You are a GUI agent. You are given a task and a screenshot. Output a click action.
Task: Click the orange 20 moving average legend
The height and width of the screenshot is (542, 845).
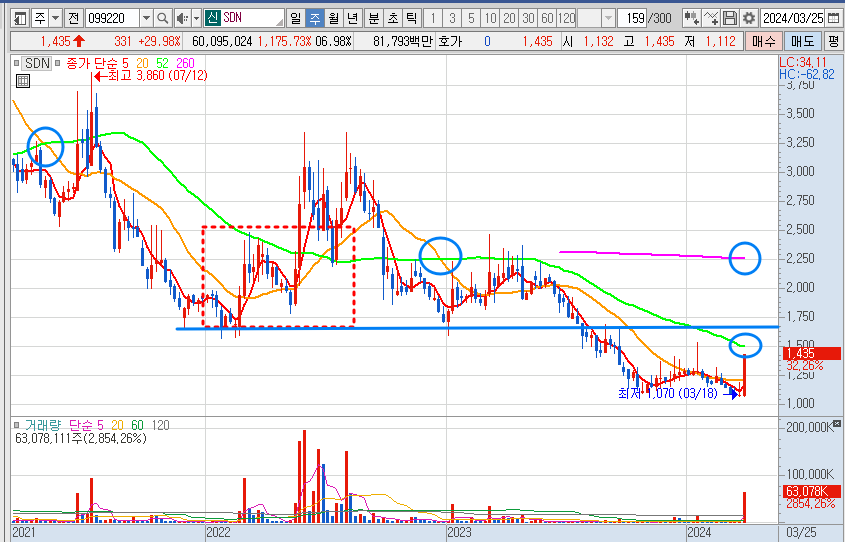coord(143,63)
